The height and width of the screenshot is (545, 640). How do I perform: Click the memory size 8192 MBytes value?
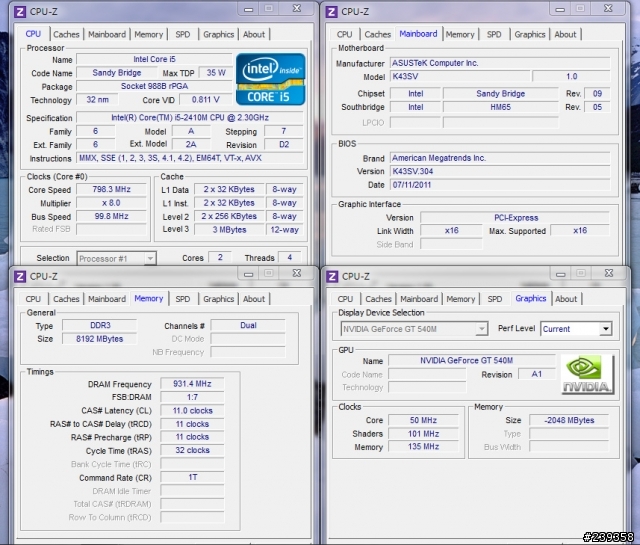coord(100,339)
